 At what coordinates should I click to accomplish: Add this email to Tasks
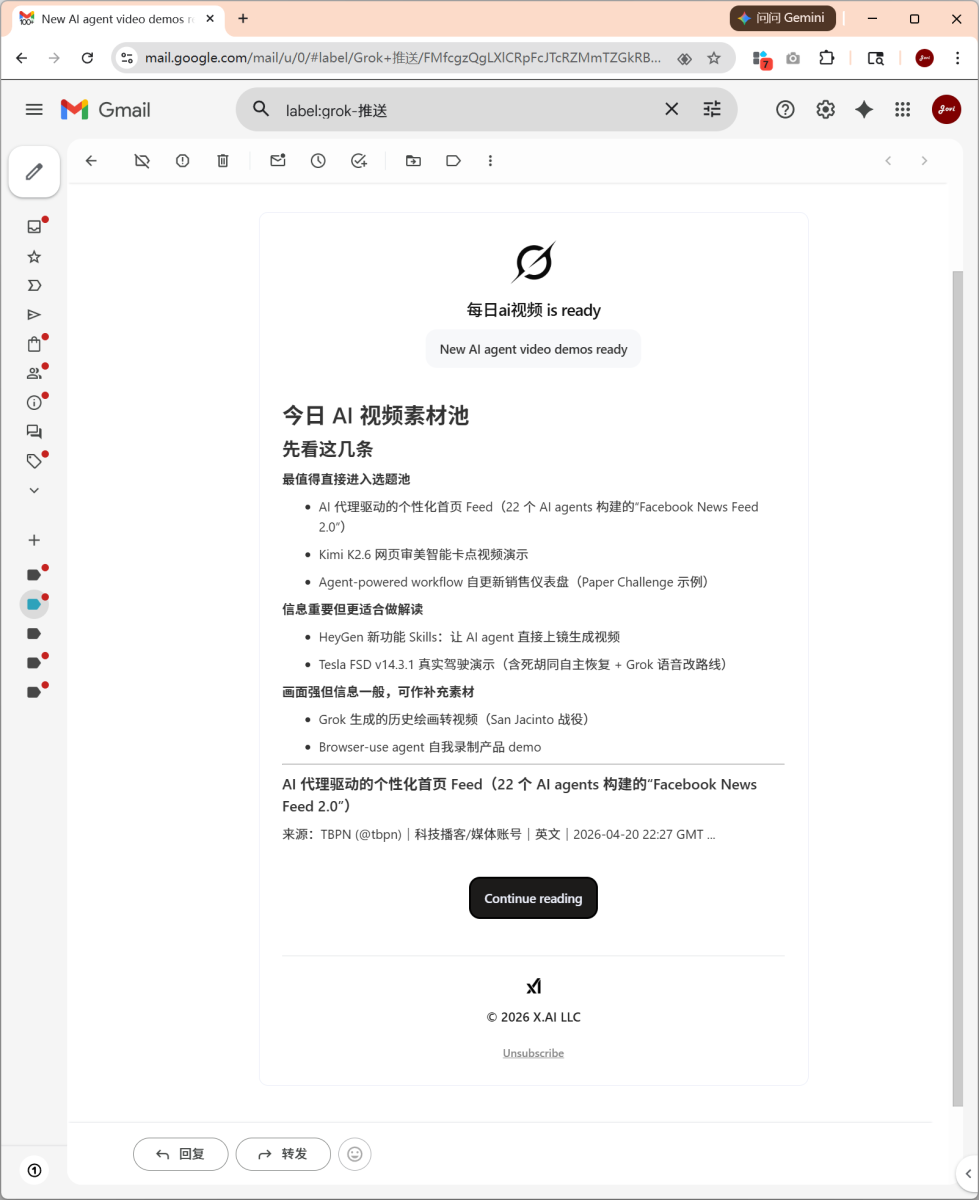coord(359,161)
